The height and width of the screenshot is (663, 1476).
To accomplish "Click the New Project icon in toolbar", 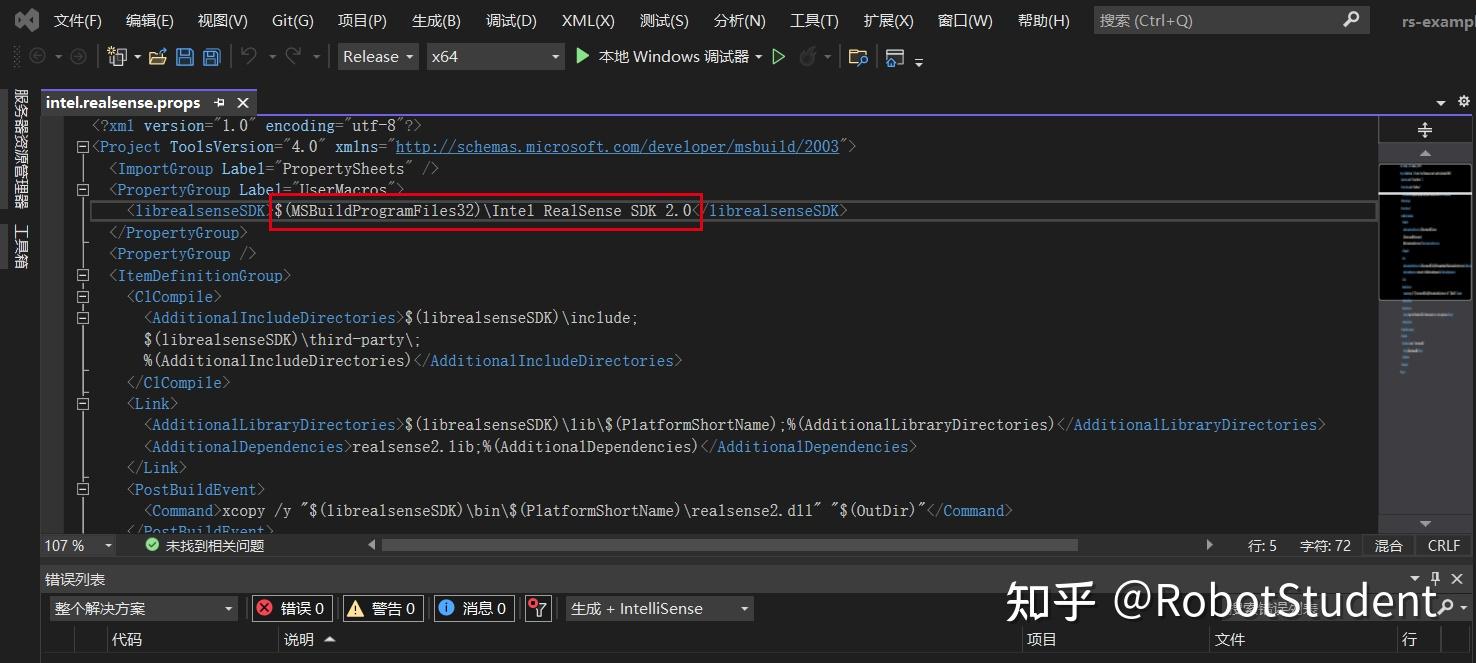I will [x=117, y=57].
